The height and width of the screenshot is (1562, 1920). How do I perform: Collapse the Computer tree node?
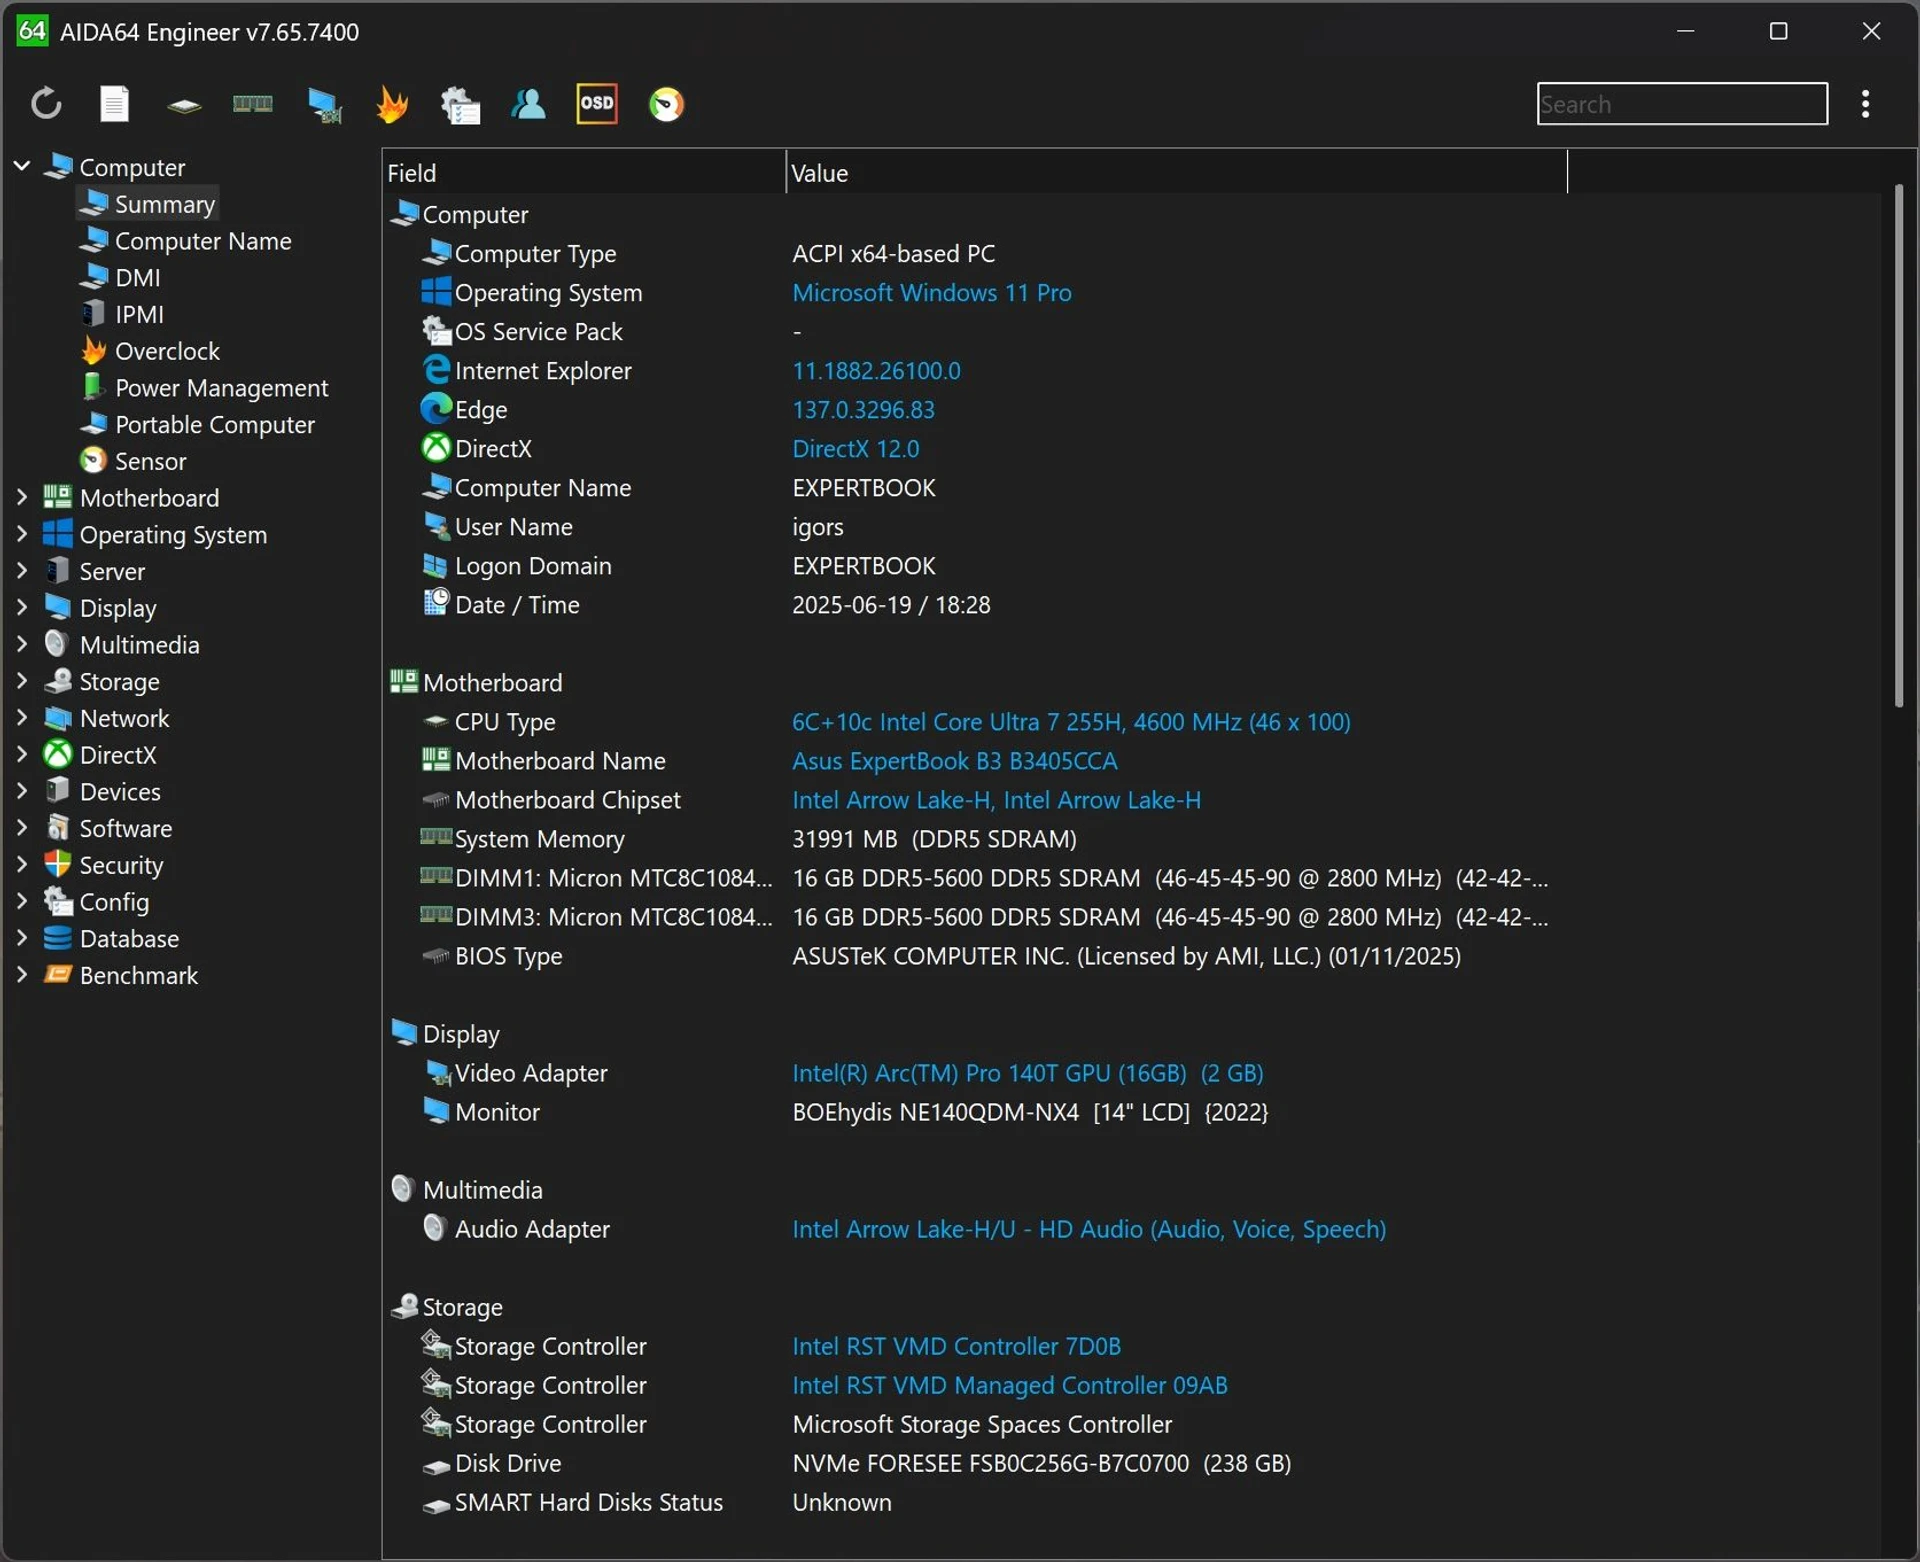point(22,166)
